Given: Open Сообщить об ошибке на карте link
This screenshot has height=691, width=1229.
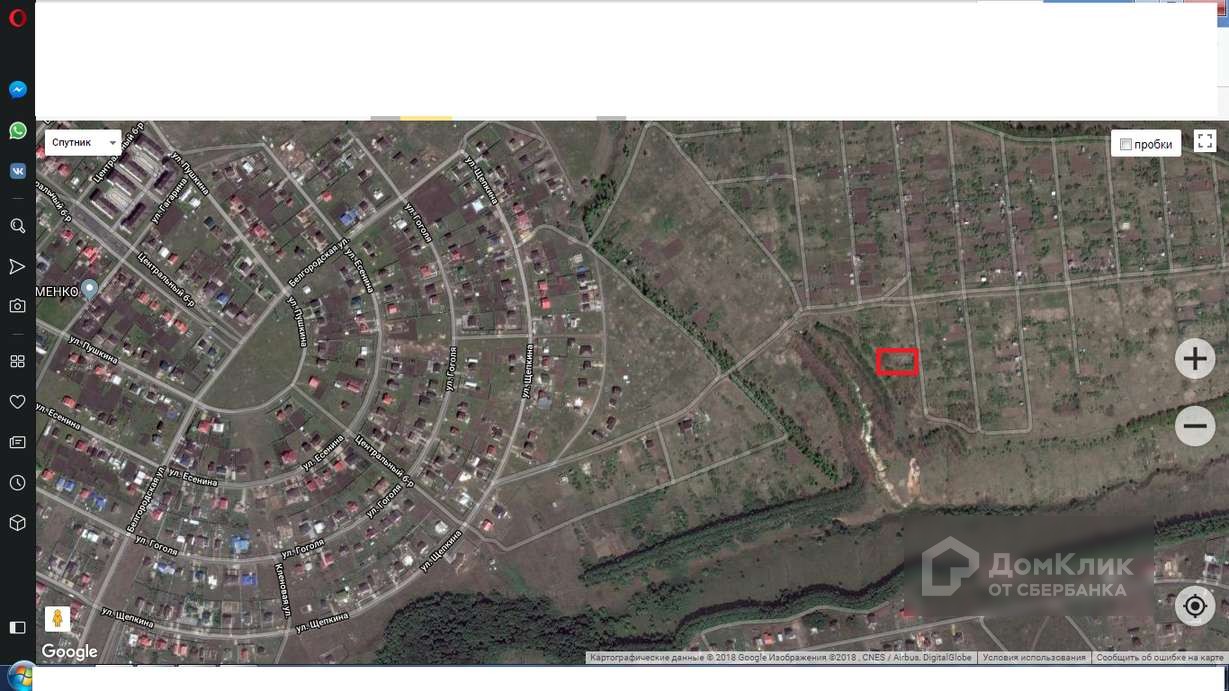Looking at the screenshot, I should point(1160,658).
